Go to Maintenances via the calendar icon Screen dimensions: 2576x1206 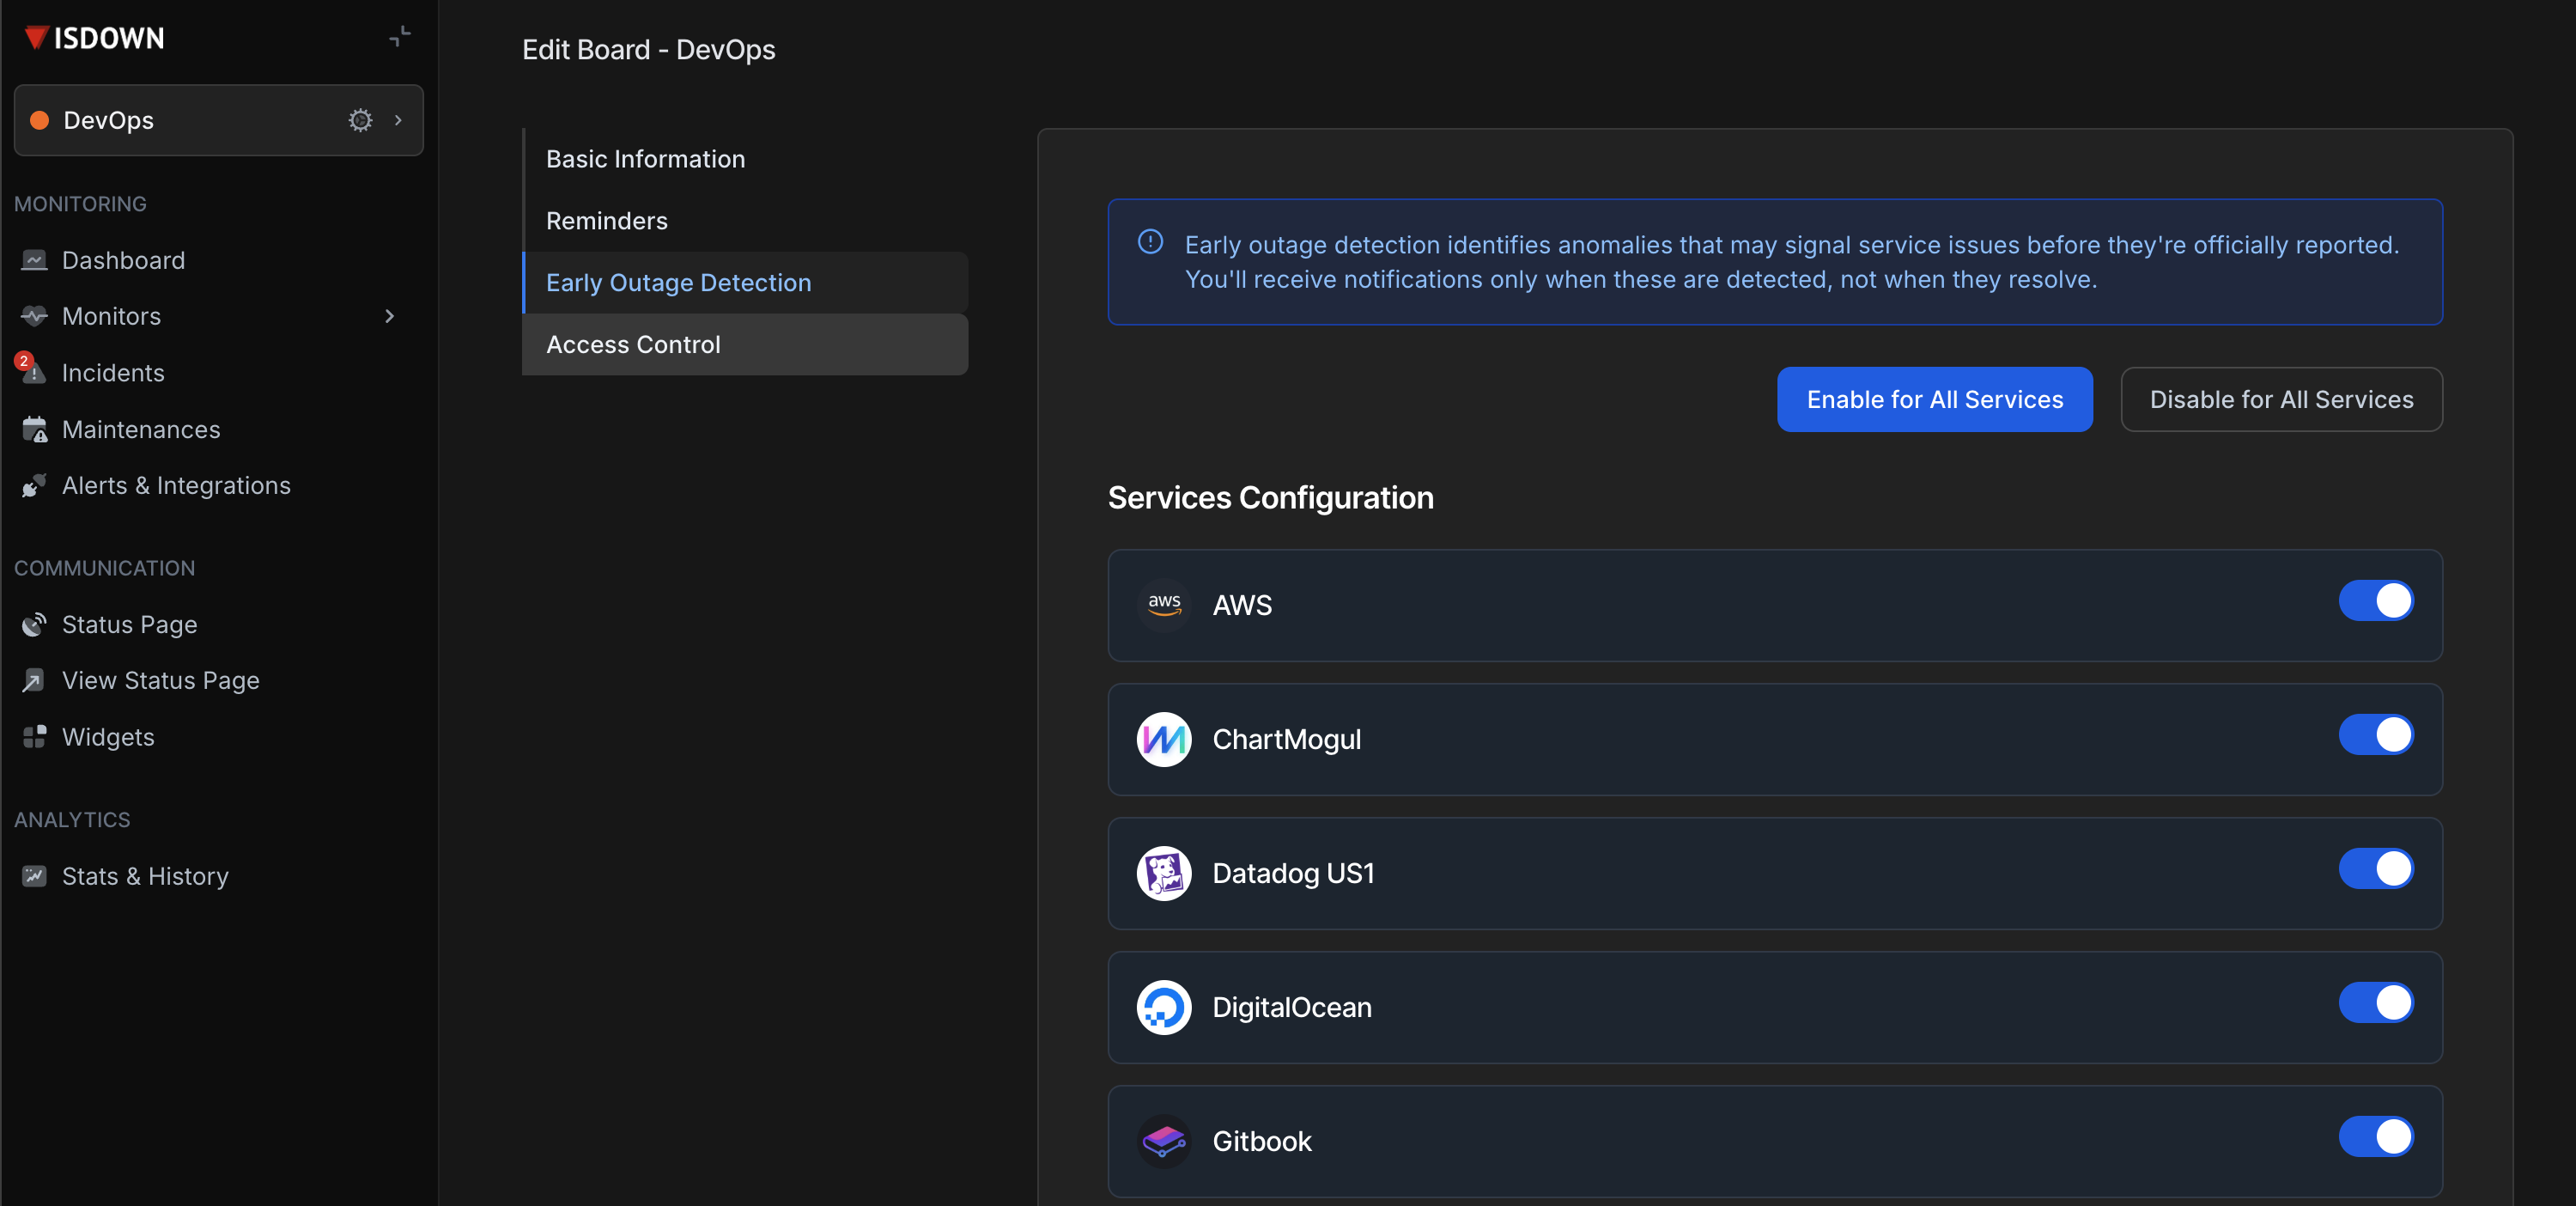pyautogui.click(x=34, y=429)
